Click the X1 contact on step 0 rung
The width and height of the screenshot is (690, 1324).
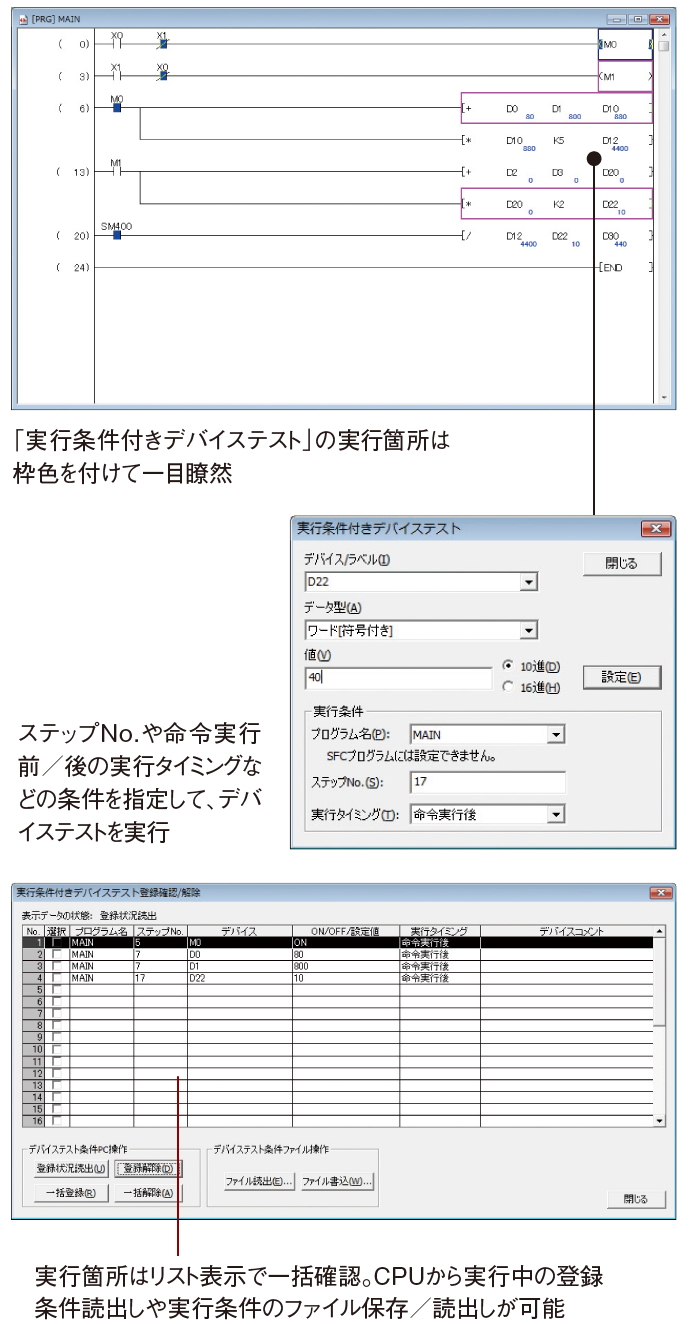pyautogui.click(x=163, y=44)
